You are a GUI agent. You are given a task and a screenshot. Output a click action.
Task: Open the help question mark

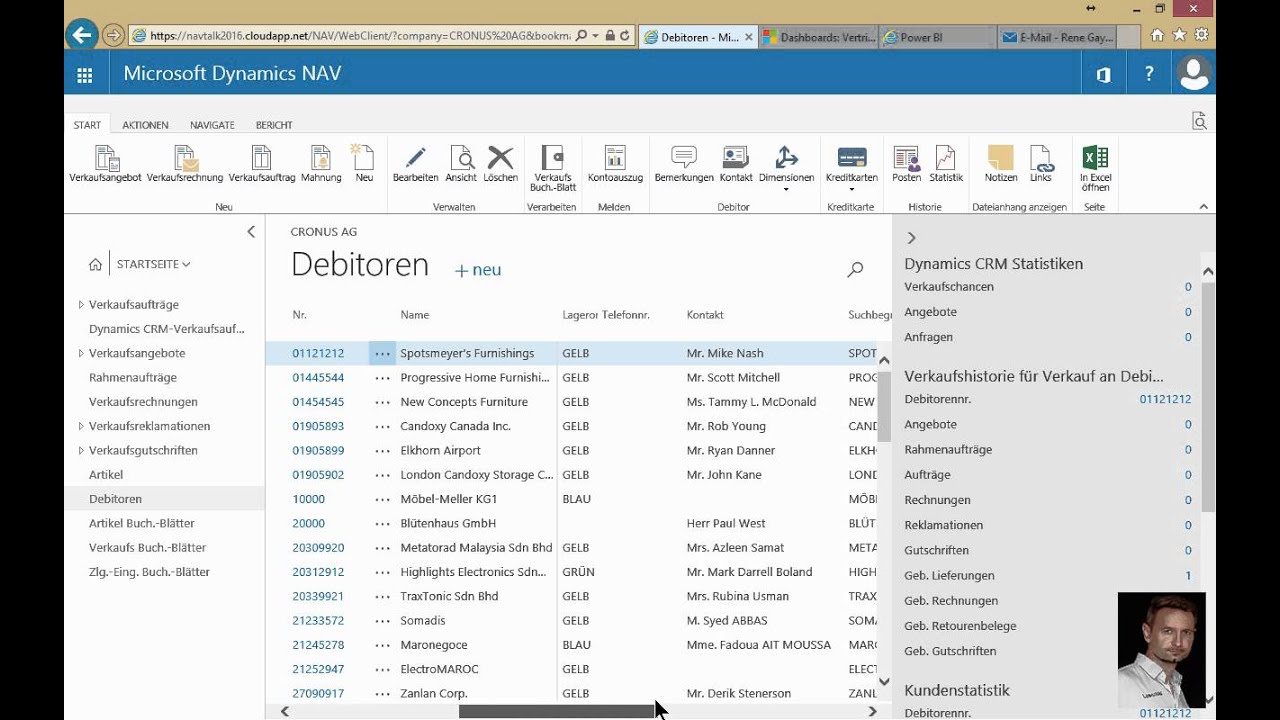1149,74
